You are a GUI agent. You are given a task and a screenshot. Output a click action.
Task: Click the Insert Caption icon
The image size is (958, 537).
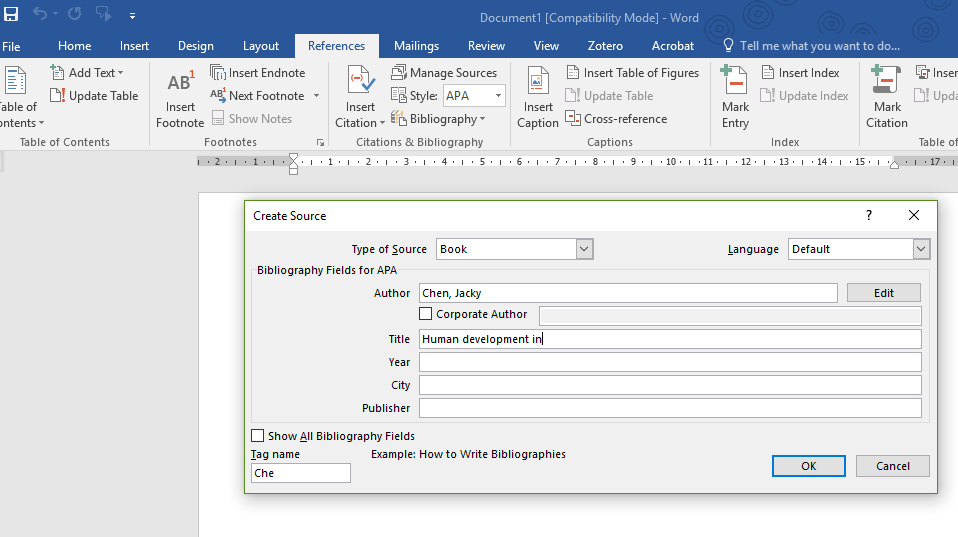[538, 82]
